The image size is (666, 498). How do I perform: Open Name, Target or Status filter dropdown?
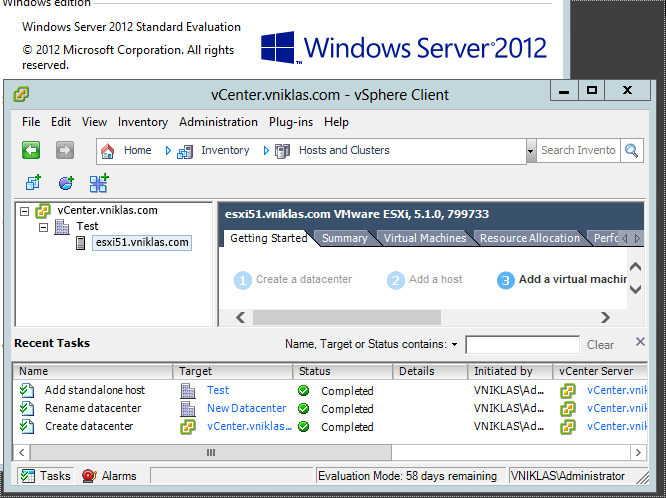pyautogui.click(x=454, y=345)
